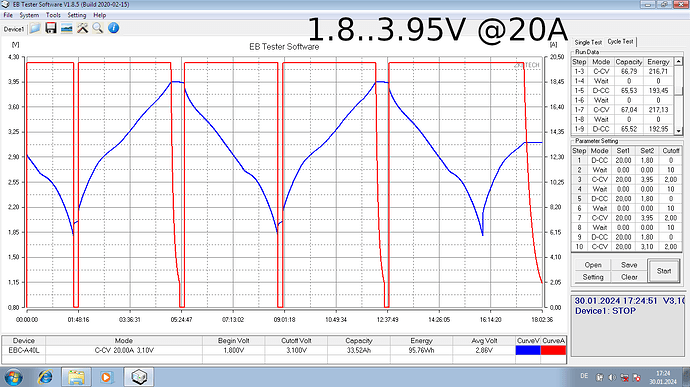Click the Clear button
This screenshot has width=690, height=387.
point(629,277)
